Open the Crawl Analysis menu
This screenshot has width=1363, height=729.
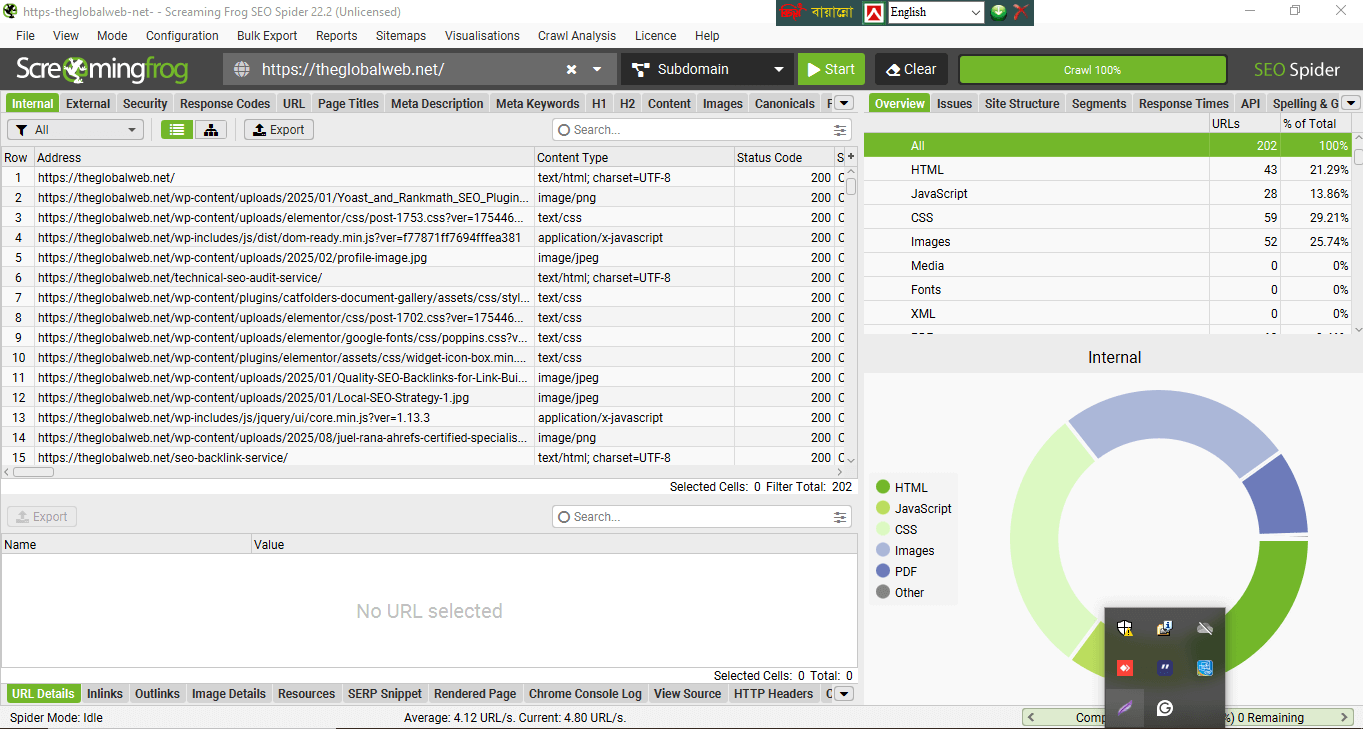tap(577, 35)
